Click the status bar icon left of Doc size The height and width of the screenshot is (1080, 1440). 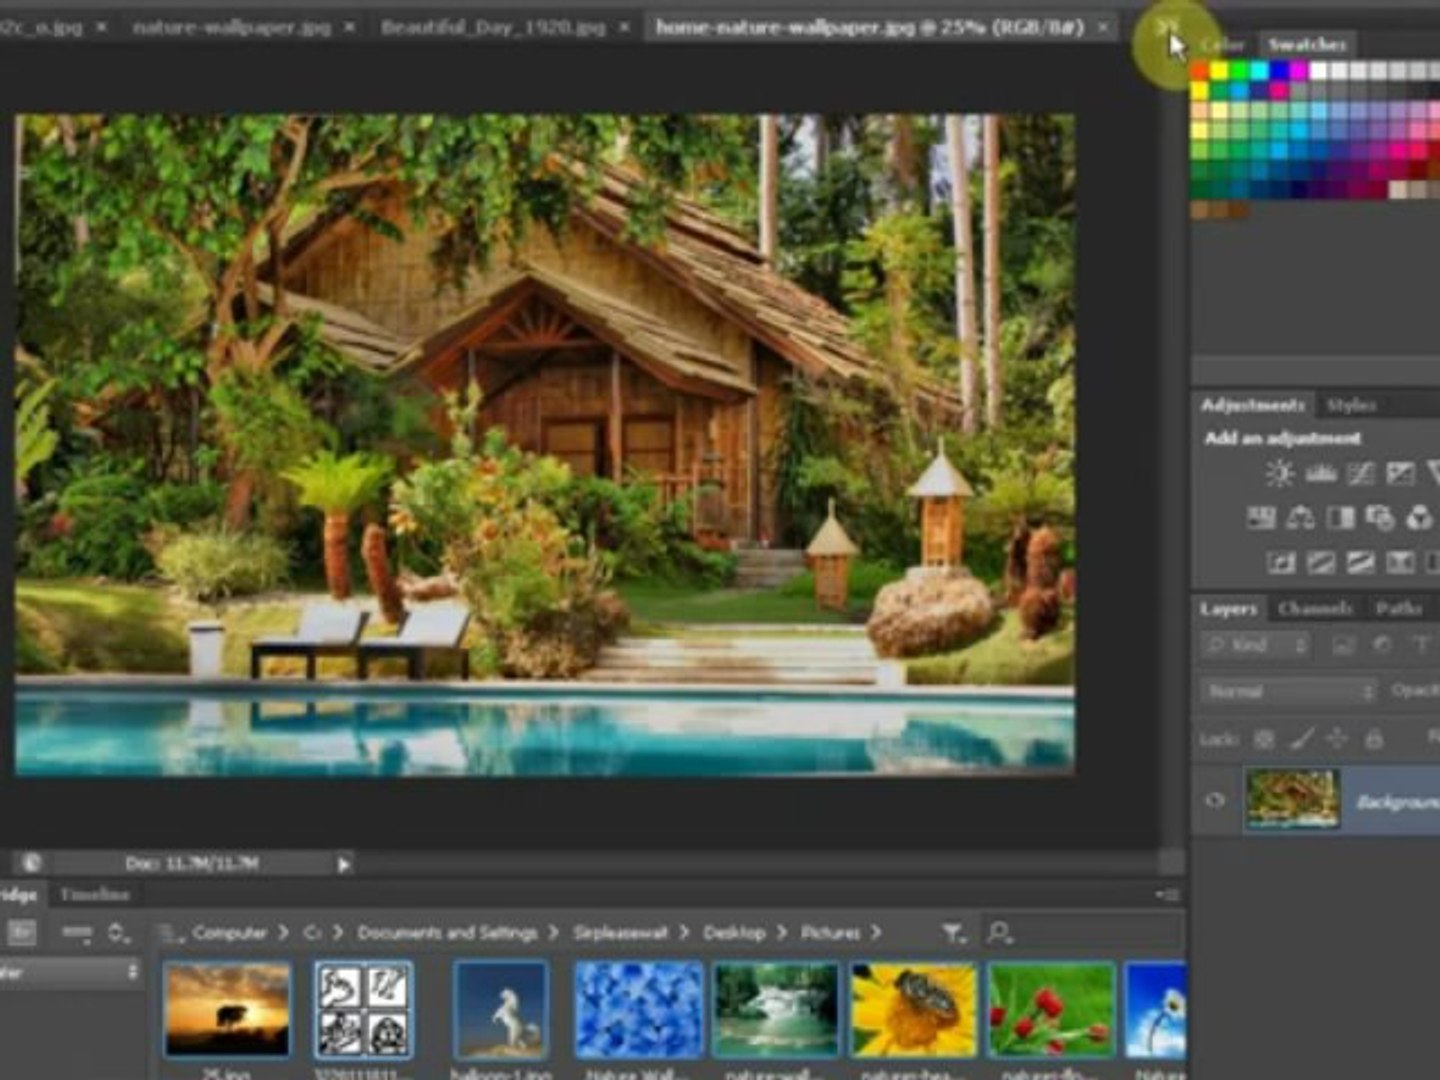(31, 863)
